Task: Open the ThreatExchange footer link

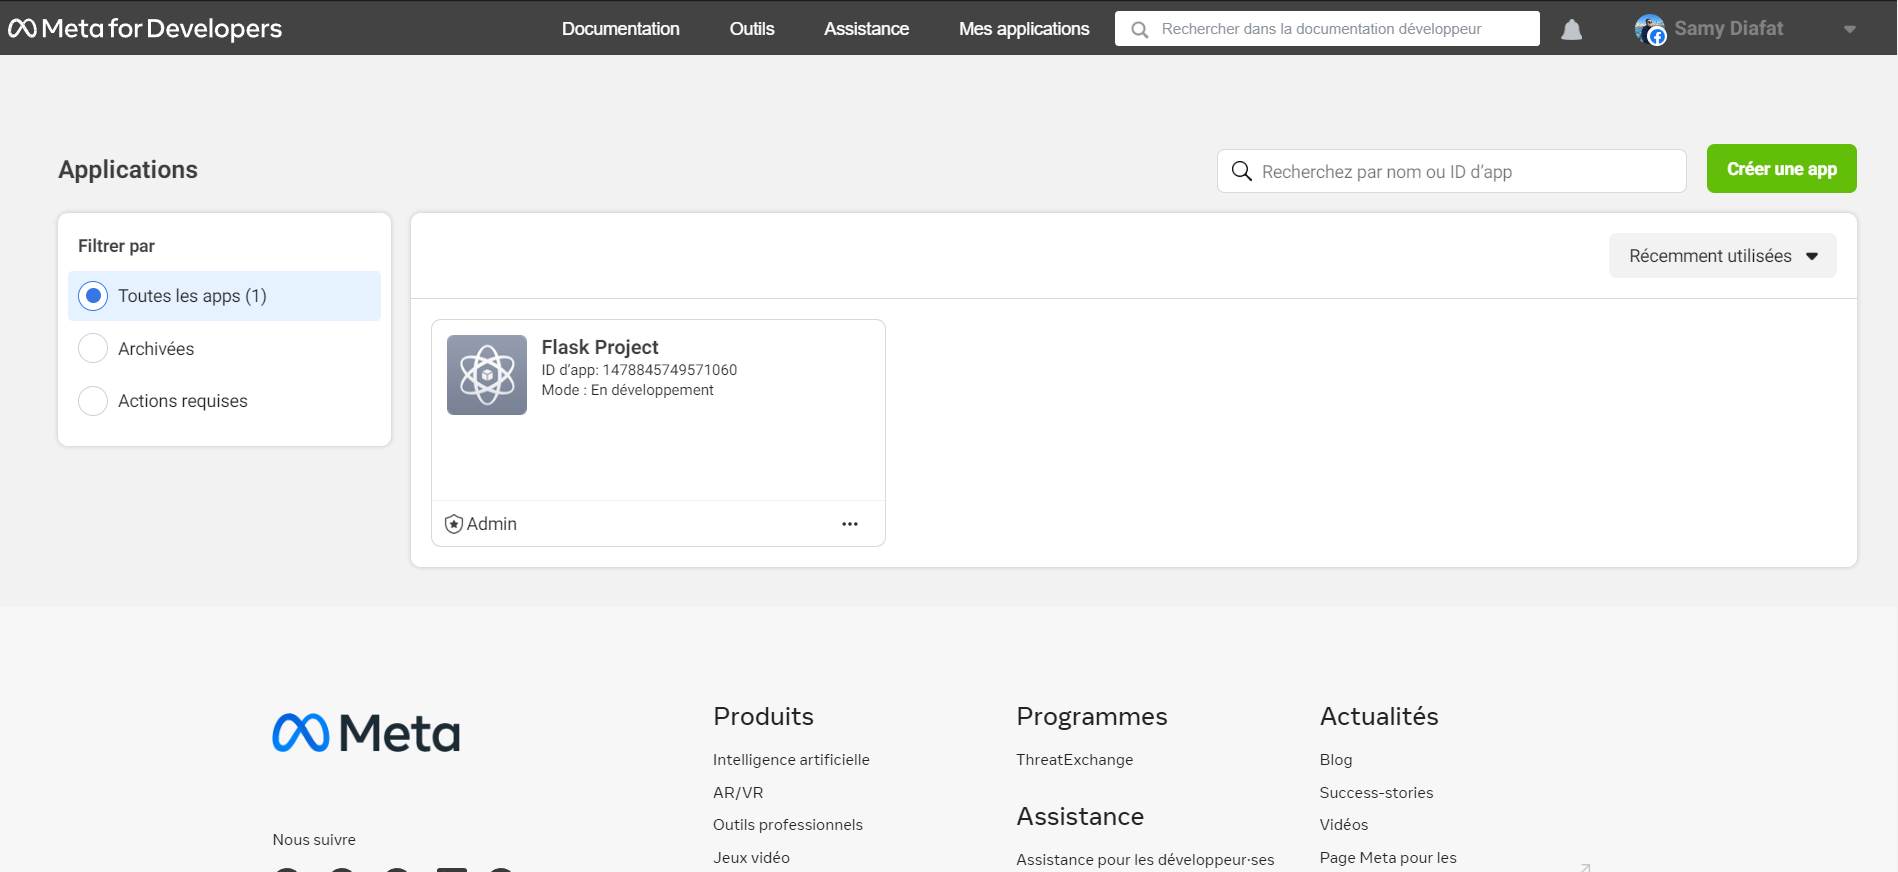Action: pos(1075,760)
